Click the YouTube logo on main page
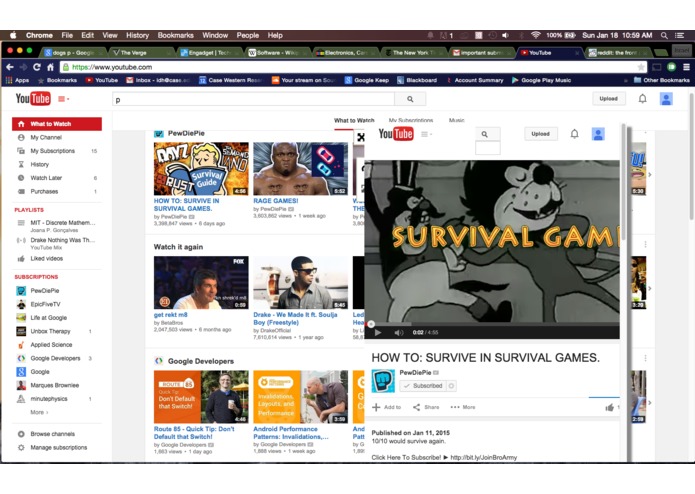Image resolution: width=695 pixels, height=494 pixels. coord(33,98)
